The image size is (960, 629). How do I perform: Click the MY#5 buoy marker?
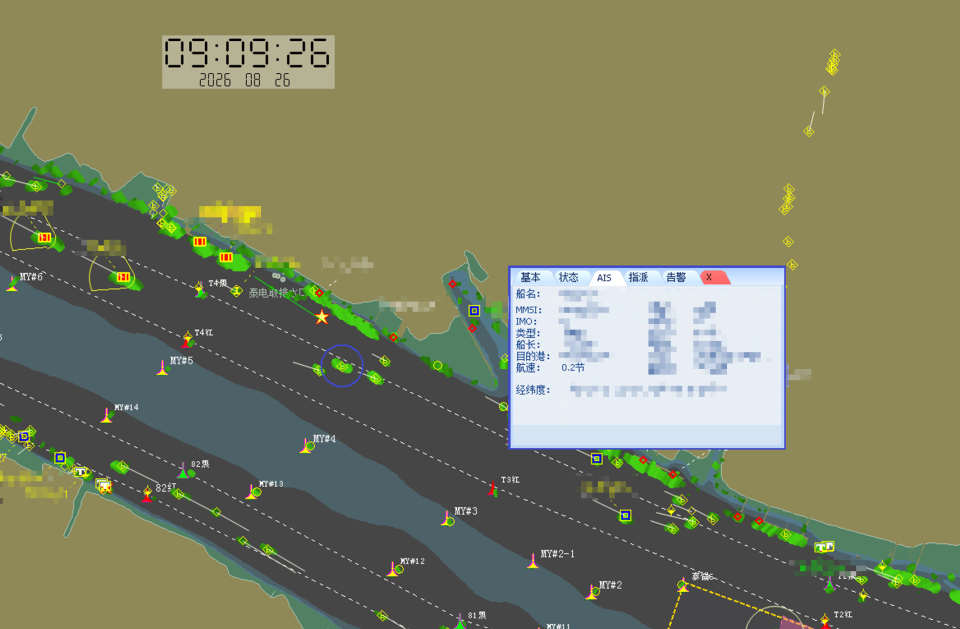click(162, 368)
